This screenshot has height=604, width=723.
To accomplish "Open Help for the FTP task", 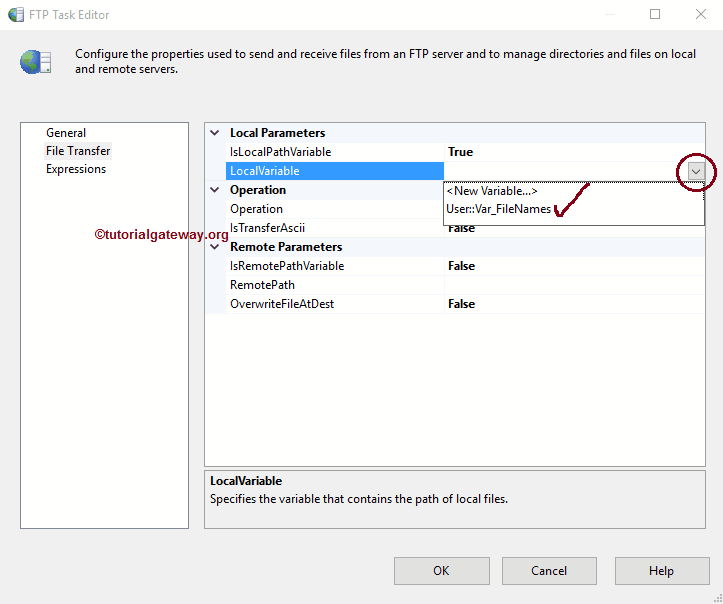I will click(661, 571).
